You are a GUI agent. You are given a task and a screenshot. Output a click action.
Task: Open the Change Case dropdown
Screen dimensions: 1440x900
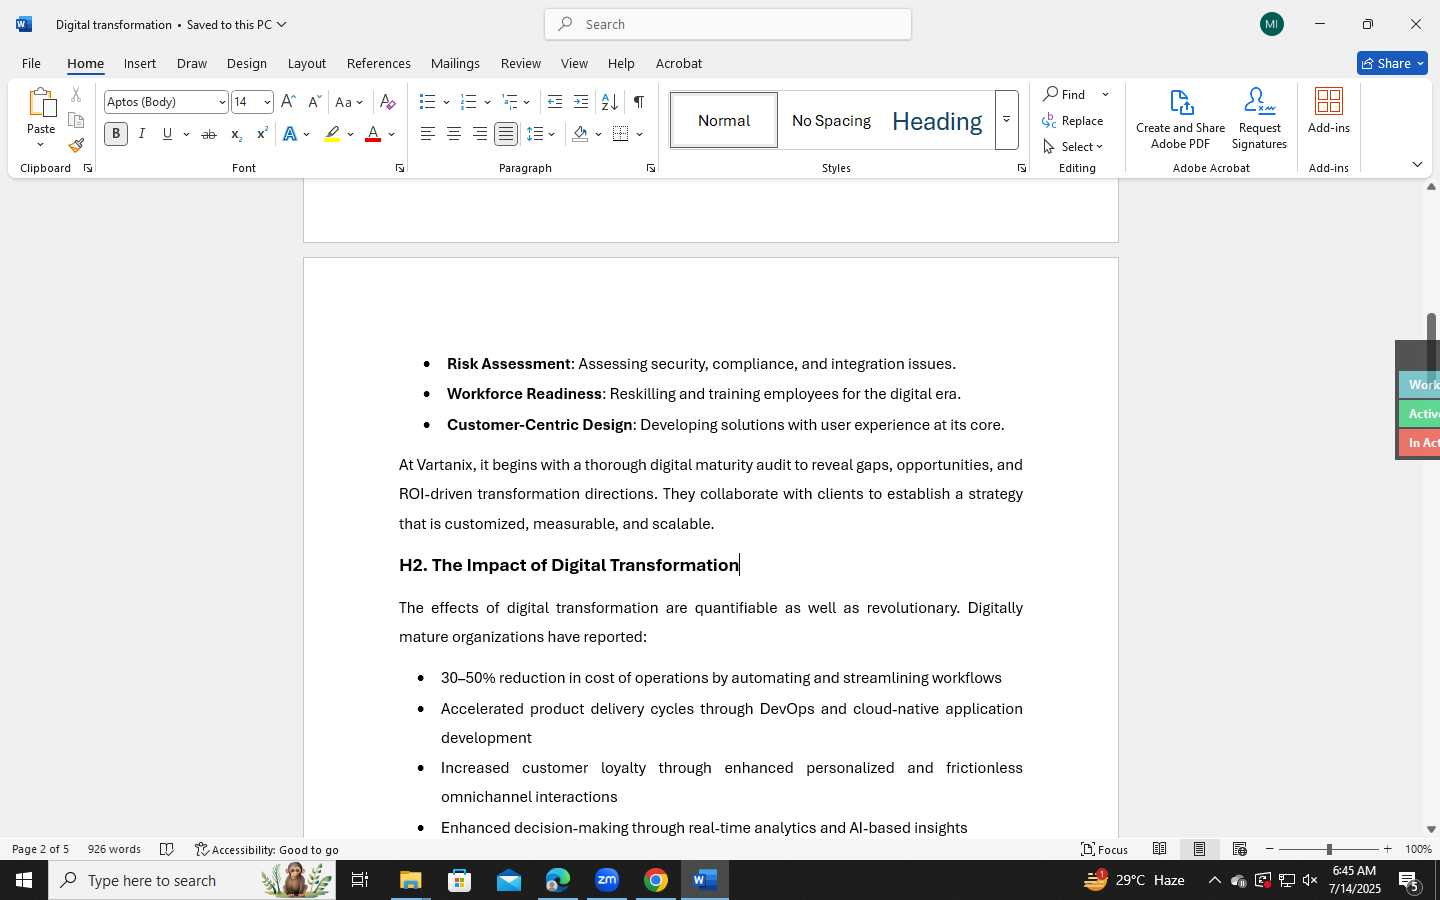[349, 102]
